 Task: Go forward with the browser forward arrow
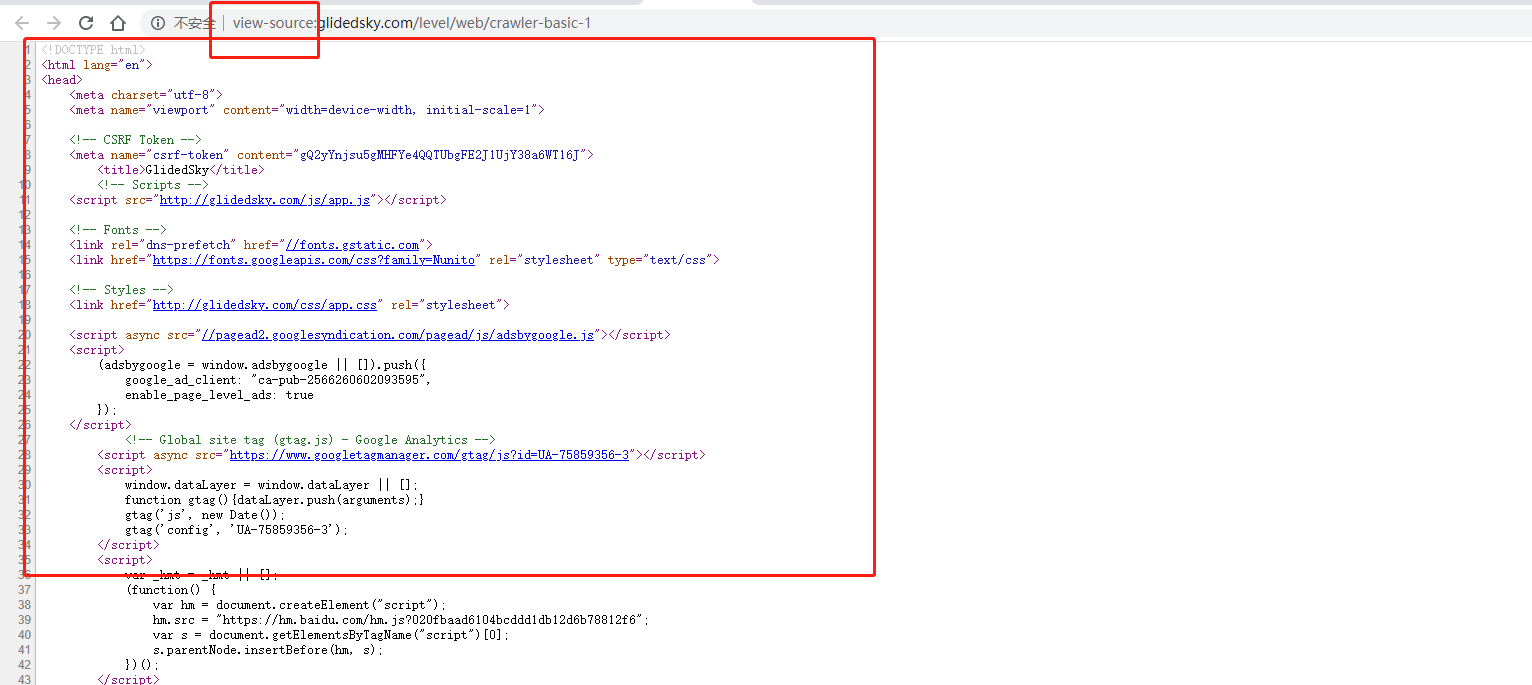[54, 23]
